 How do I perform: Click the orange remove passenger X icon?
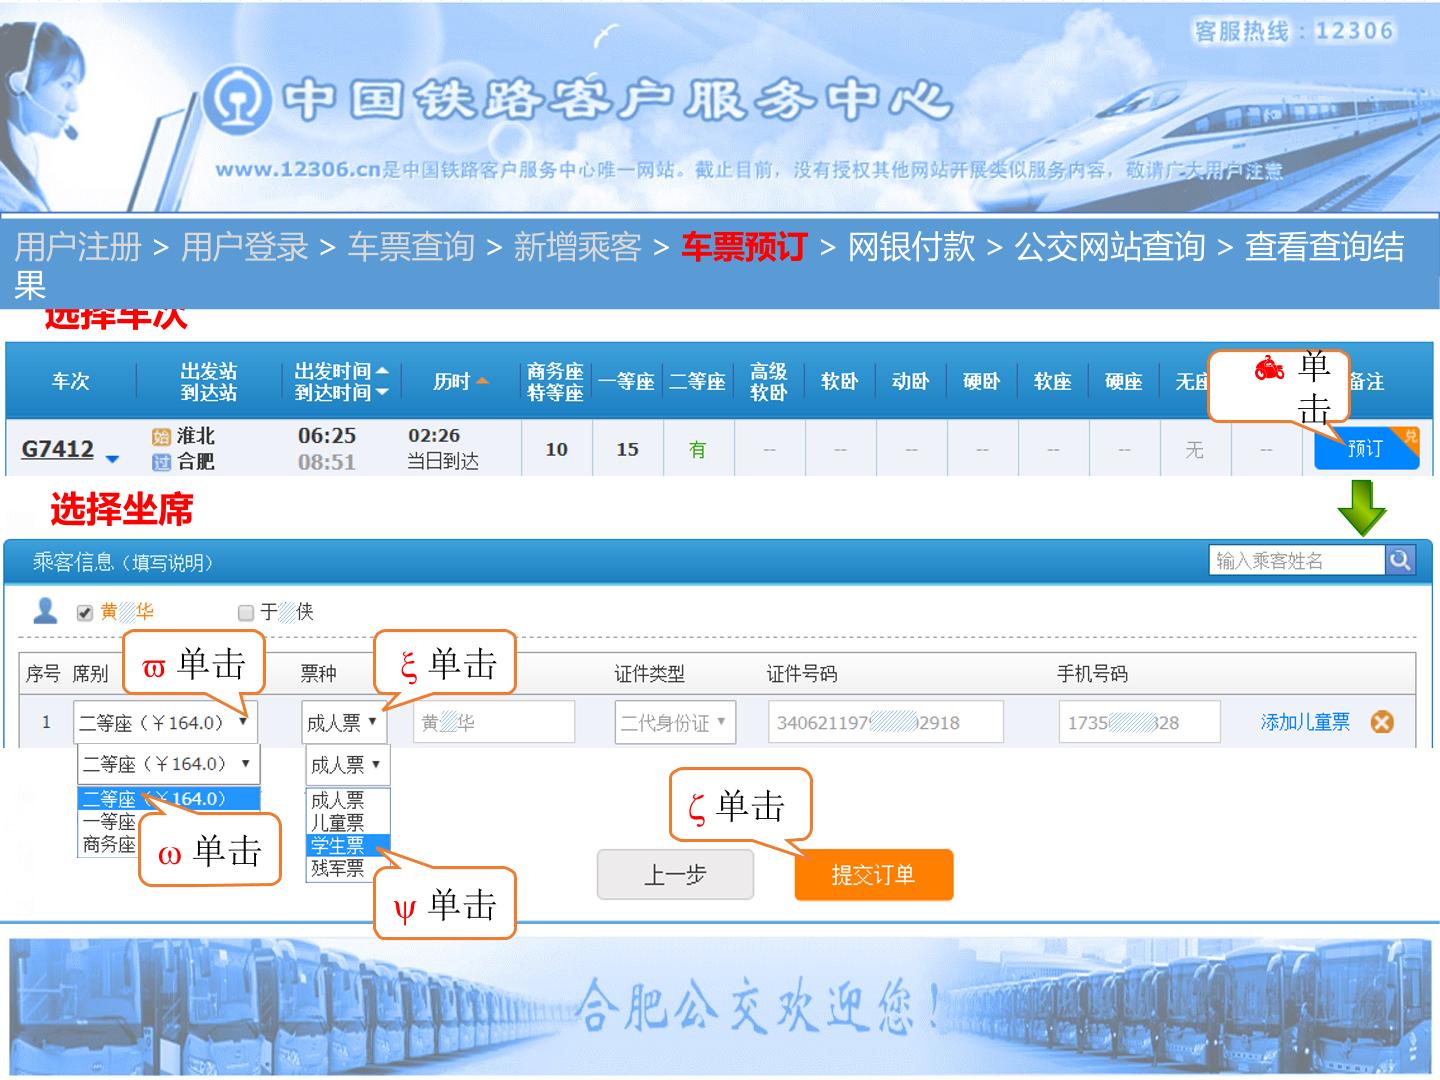tap(1382, 722)
